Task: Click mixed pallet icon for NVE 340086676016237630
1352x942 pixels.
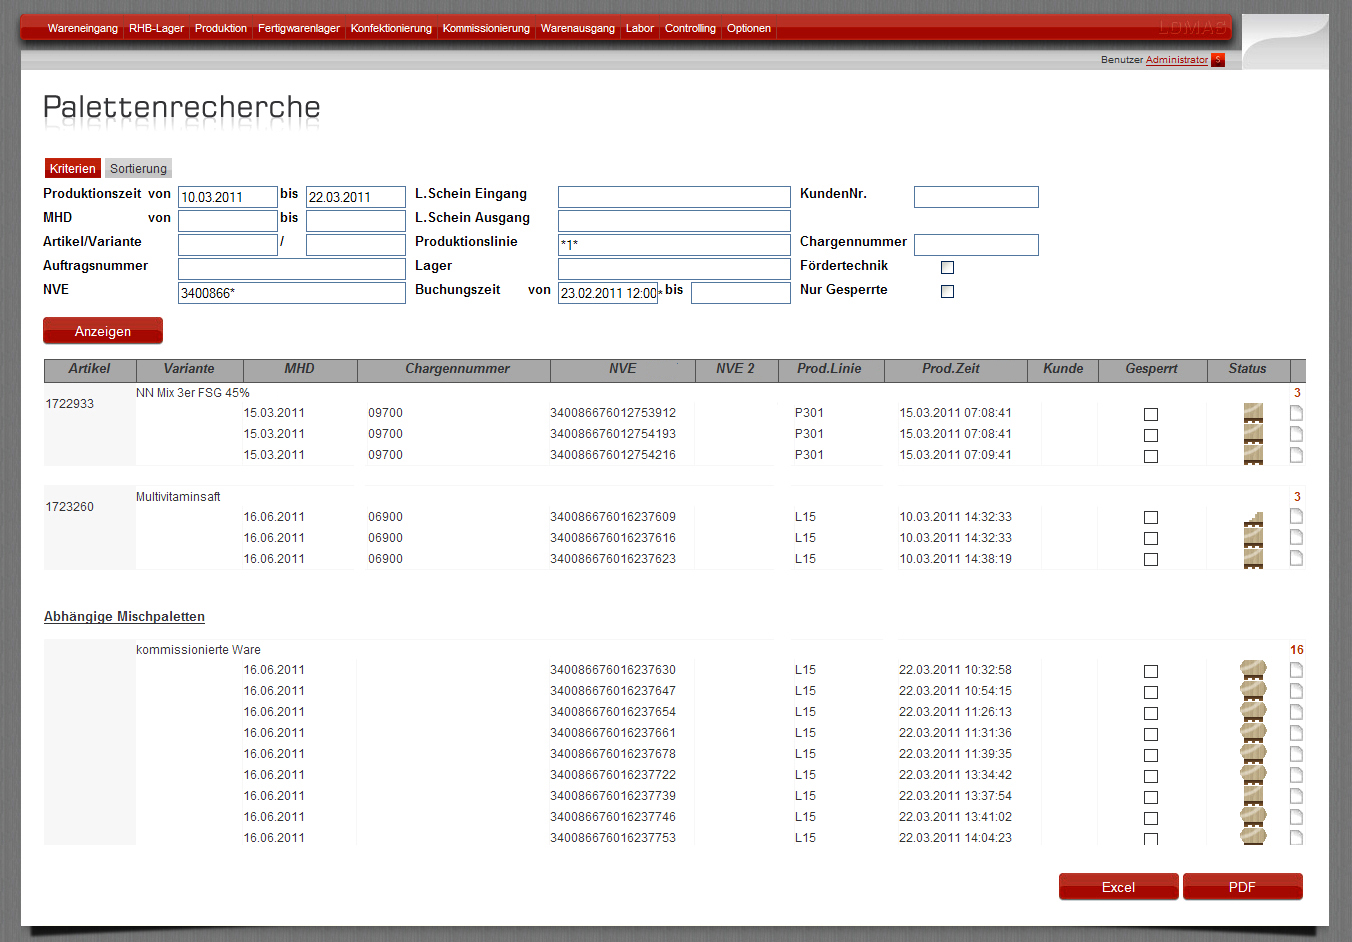Action: [1253, 670]
